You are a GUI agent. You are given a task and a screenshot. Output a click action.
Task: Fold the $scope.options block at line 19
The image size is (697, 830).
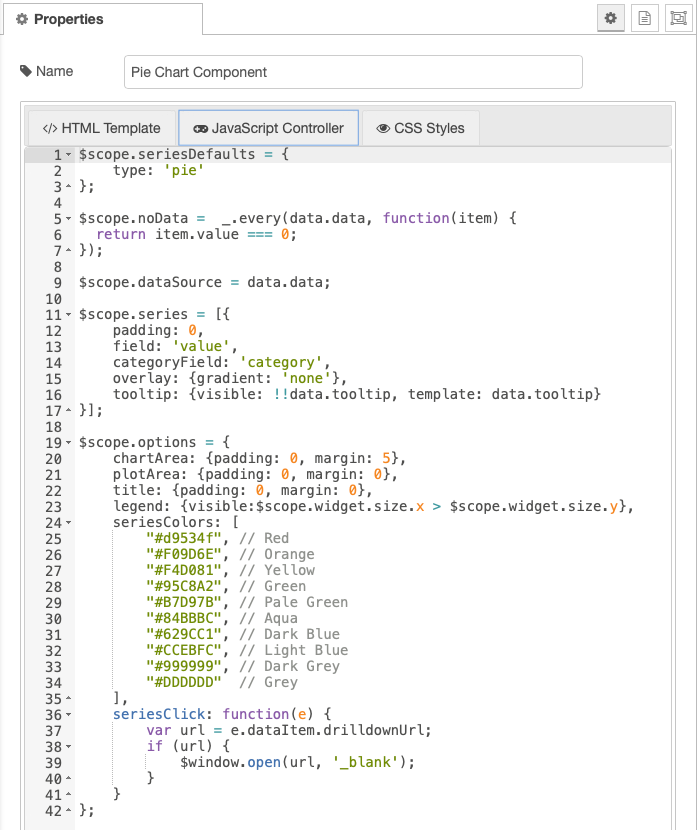(68, 443)
